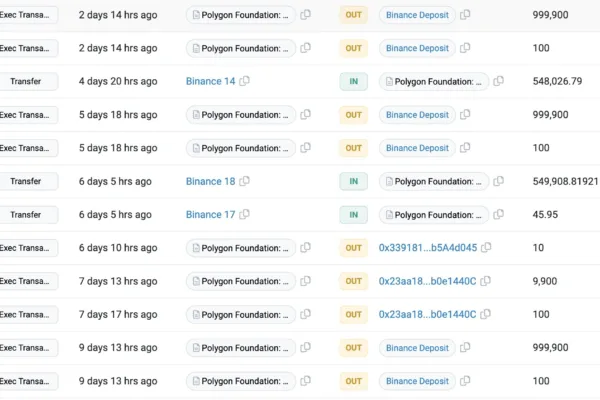
Task: Select the amount 45.95
Action: click(545, 214)
